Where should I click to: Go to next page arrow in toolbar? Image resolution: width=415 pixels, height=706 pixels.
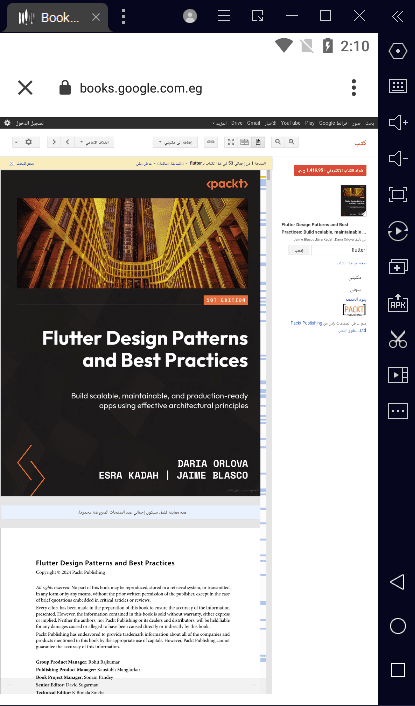[54, 142]
